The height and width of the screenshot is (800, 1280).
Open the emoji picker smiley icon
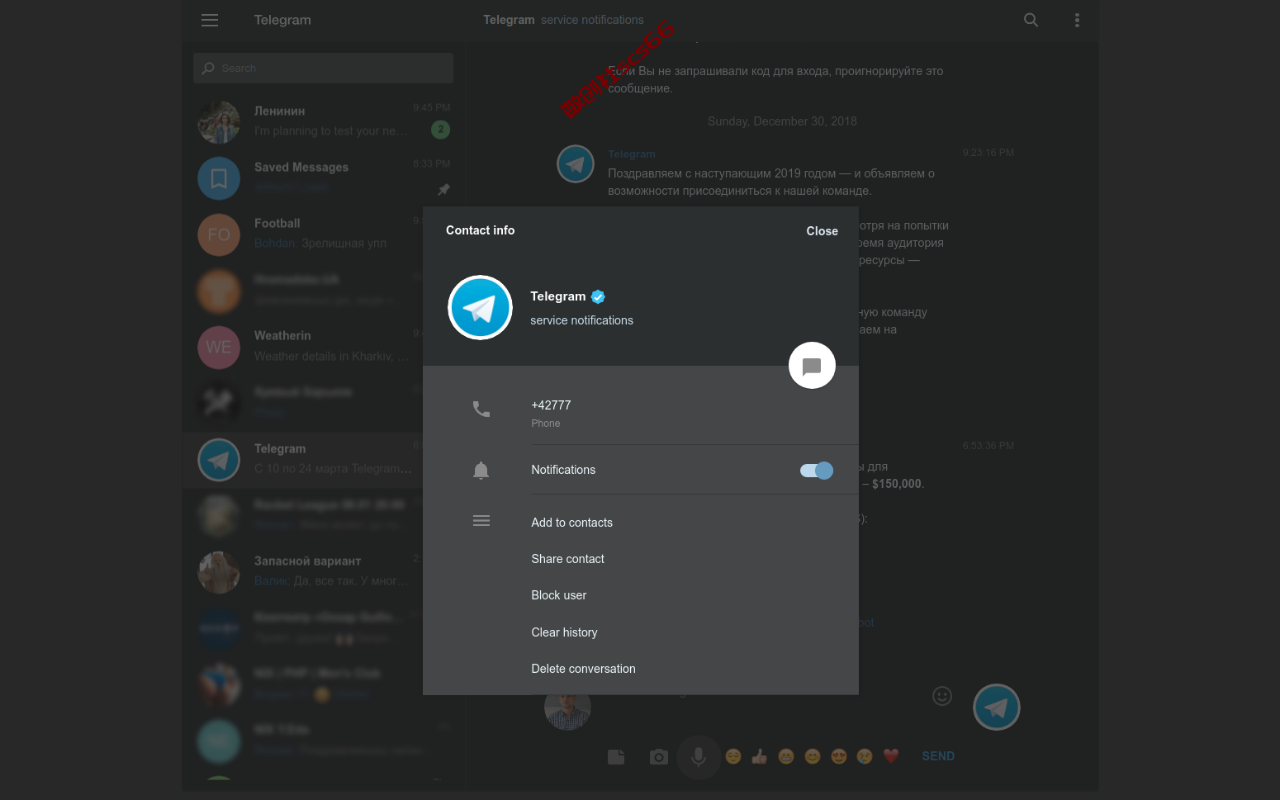coord(942,696)
